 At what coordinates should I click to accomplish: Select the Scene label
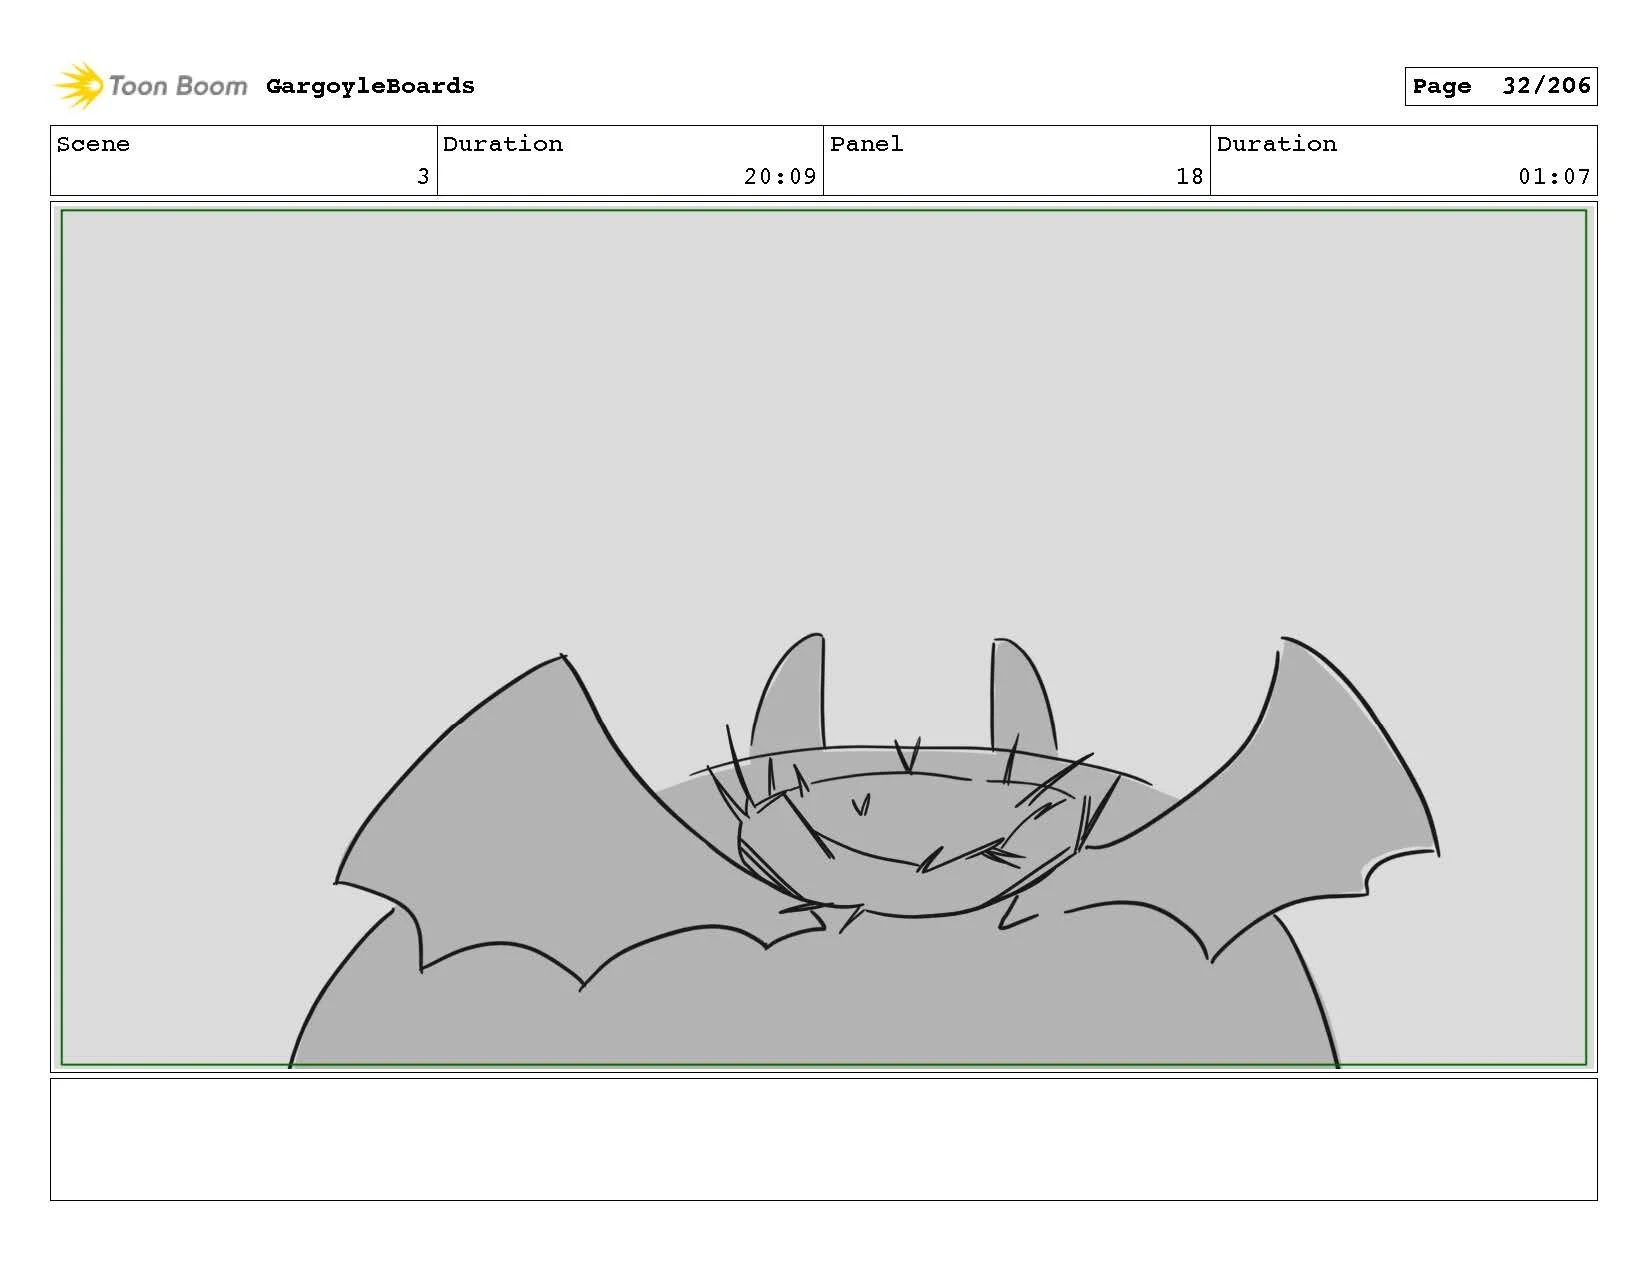tap(93, 144)
